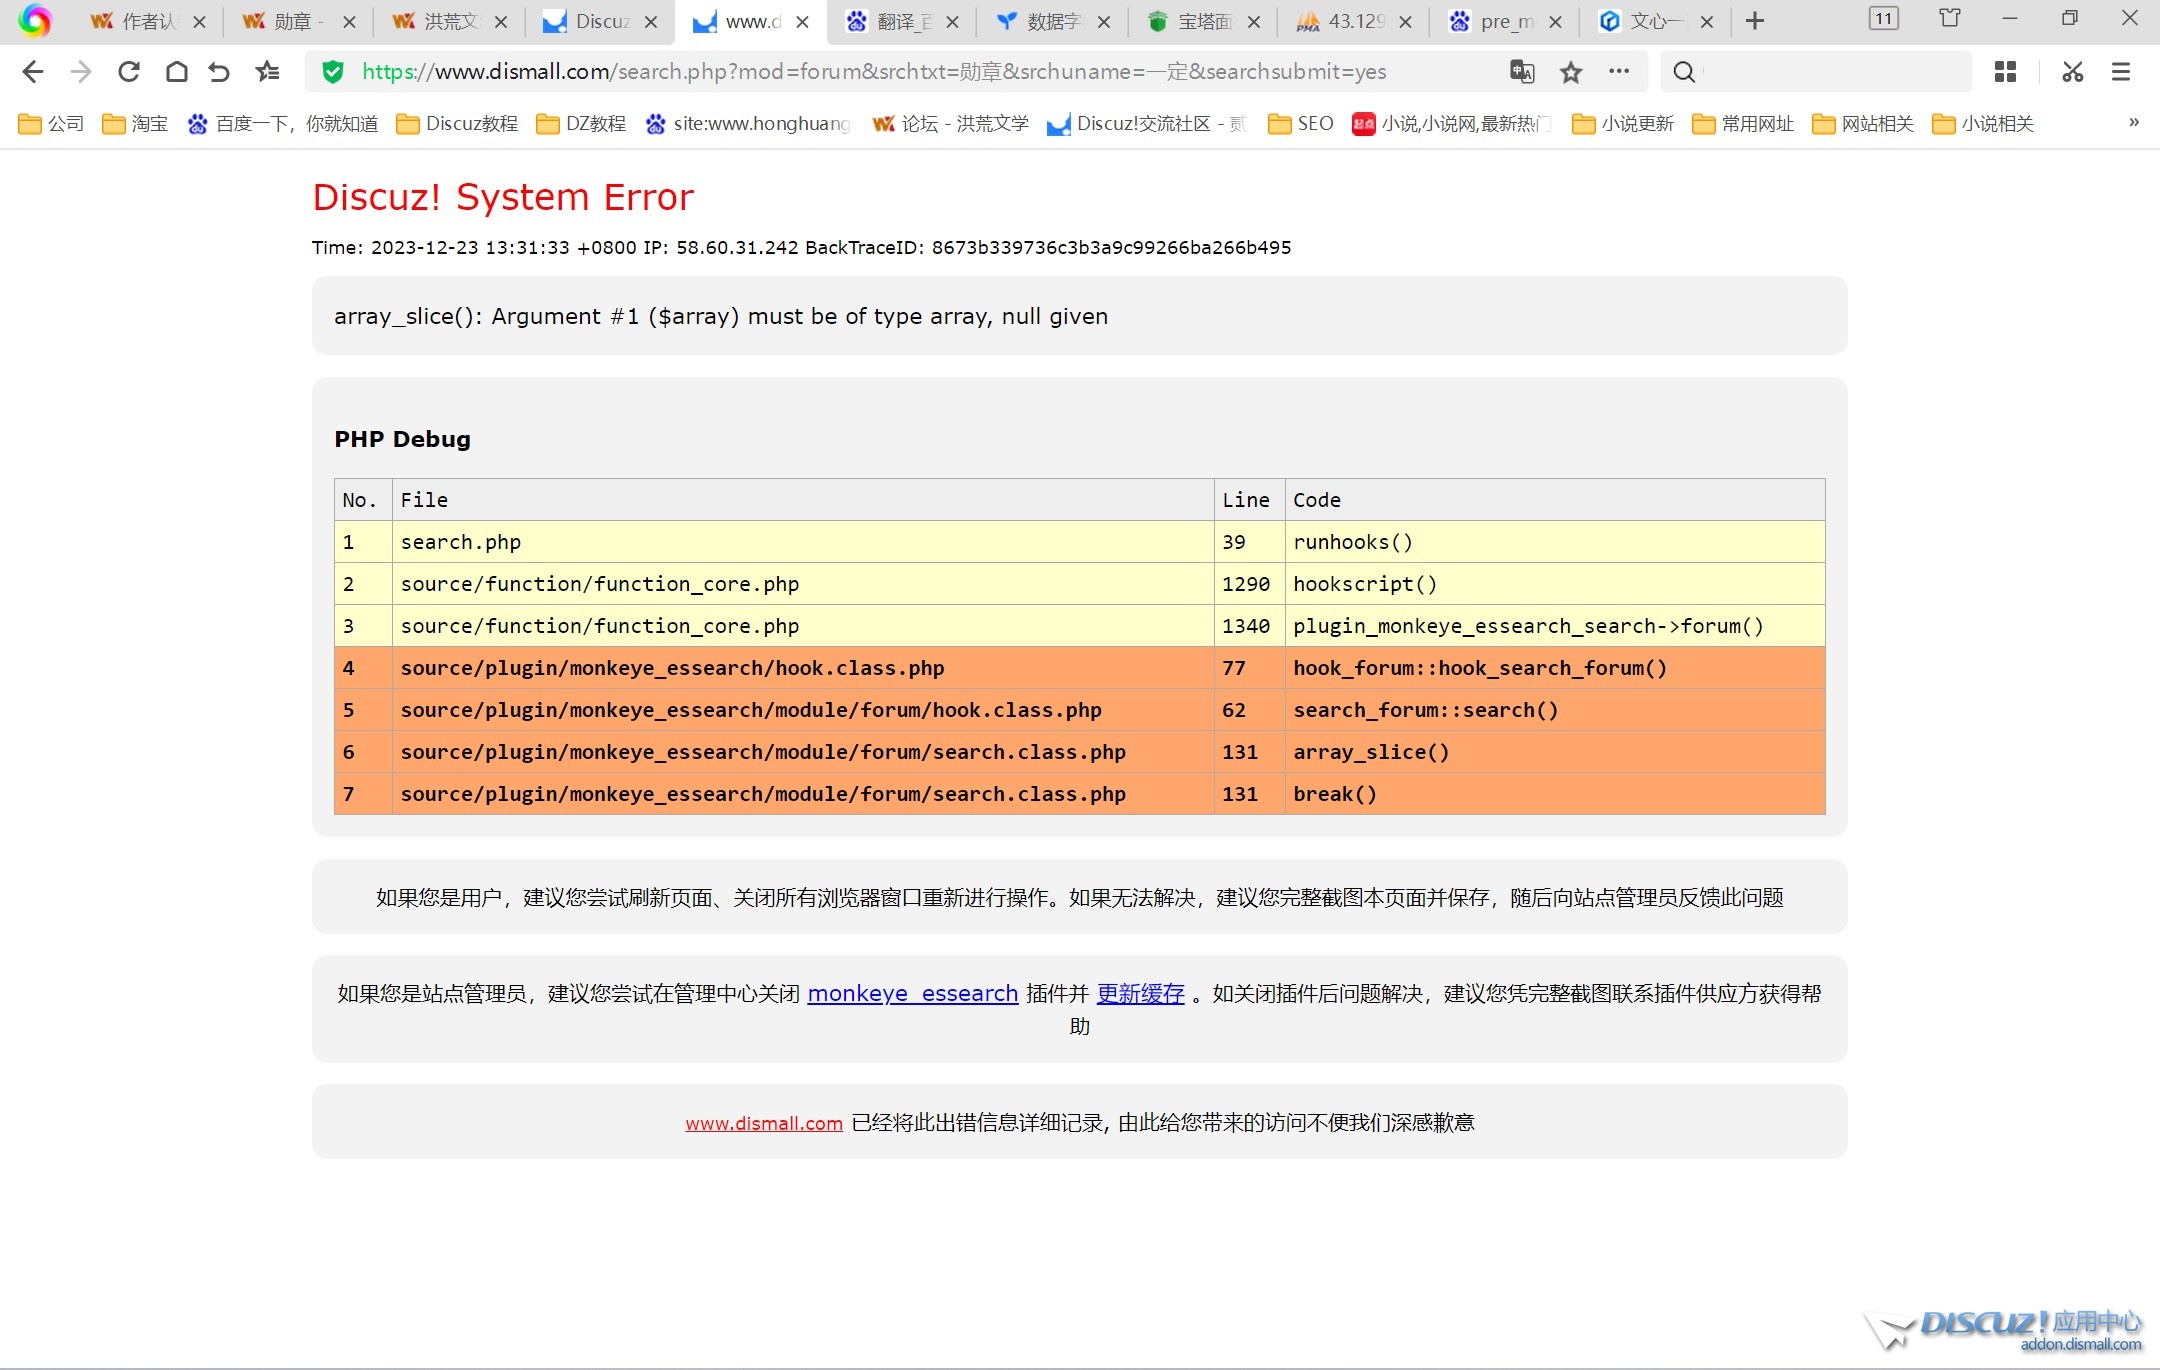Open the Discuz!交流社区 bookmark
The image size is (2160, 1370).
point(1146,124)
